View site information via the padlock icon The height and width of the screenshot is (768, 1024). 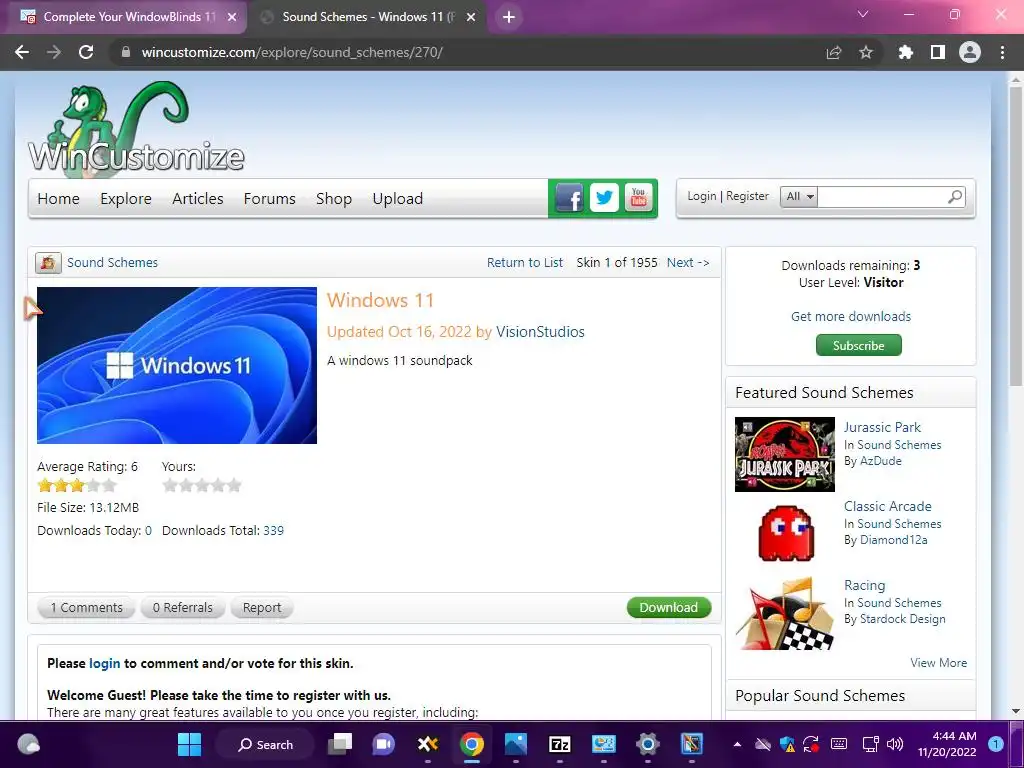(126, 52)
